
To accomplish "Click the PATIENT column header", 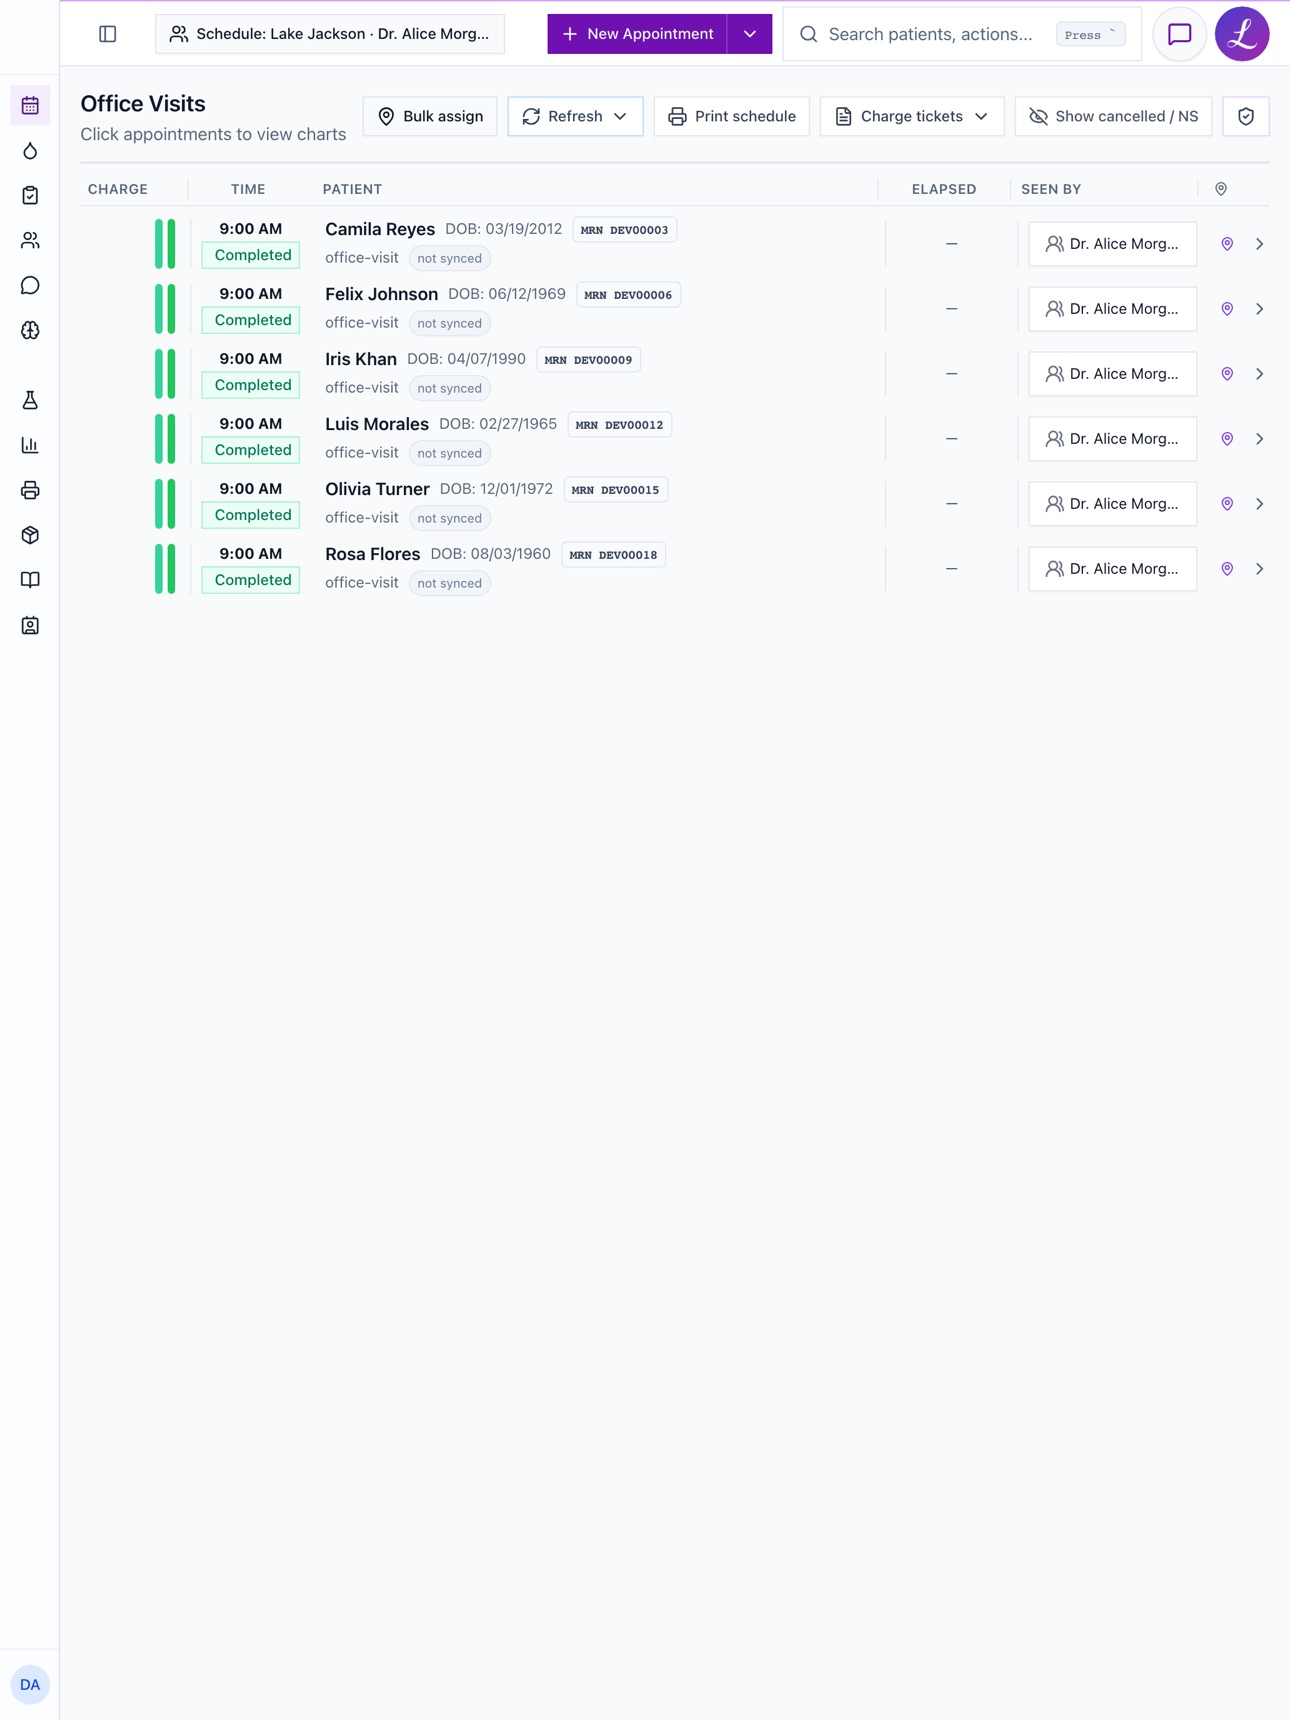I will 352,189.
